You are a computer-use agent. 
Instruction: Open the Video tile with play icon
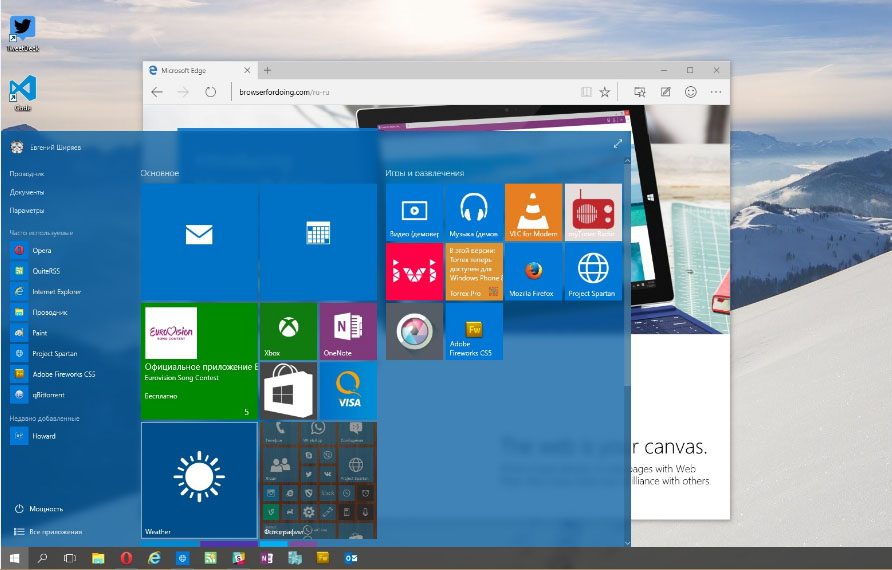click(x=414, y=212)
